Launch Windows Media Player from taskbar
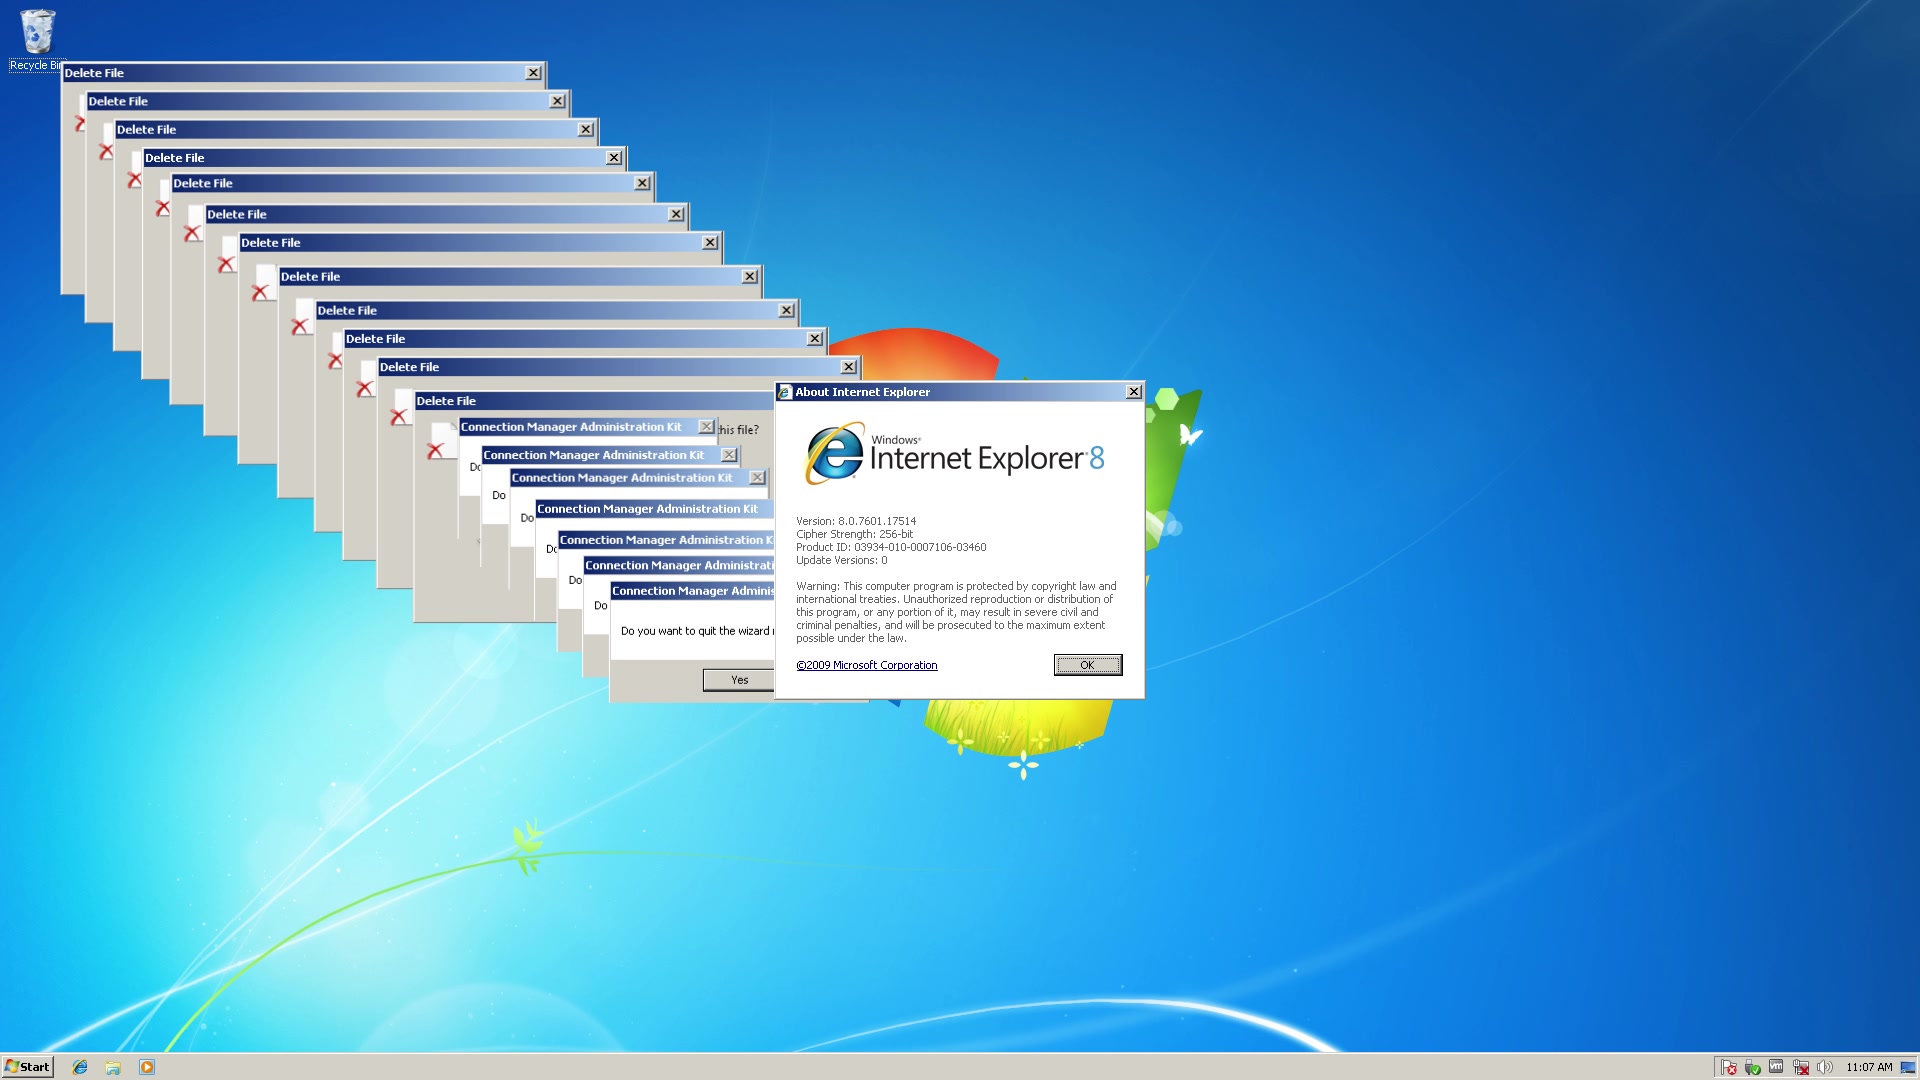The height and width of the screenshot is (1080, 1920). pyautogui.click(x=147, y=1067)
